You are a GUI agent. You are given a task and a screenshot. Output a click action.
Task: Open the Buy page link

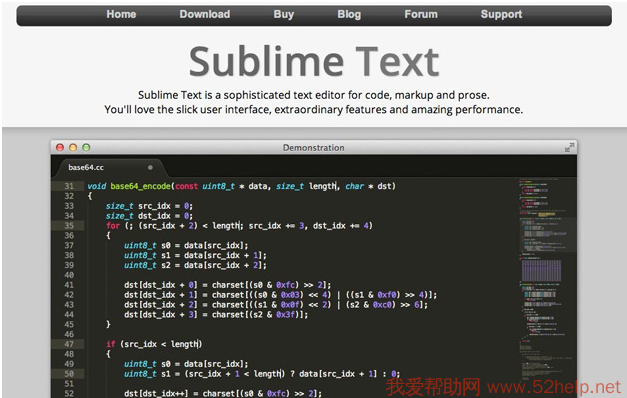pos(284,14)
